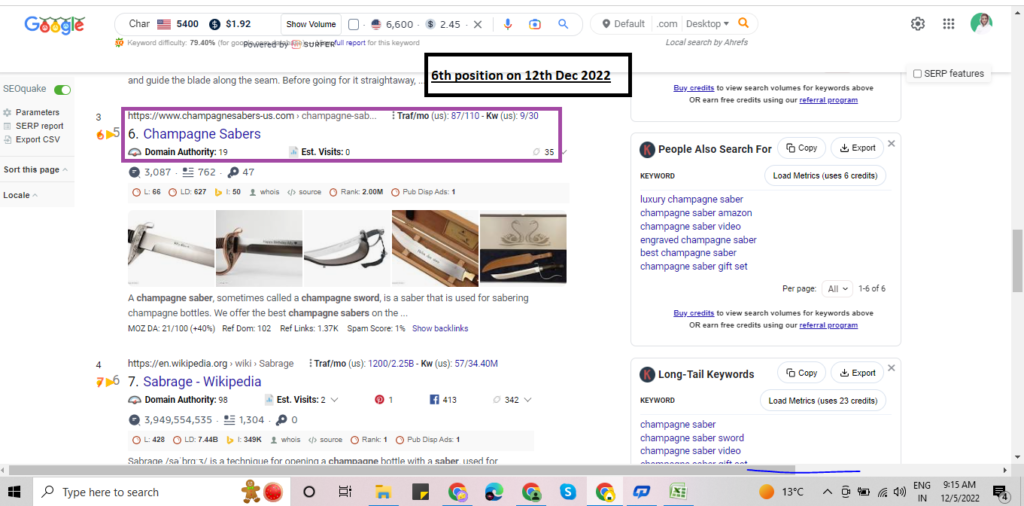Open SEOquake SERP report
The height and width of the screenshot is (506, 1024).
click(x=39, y=126)
